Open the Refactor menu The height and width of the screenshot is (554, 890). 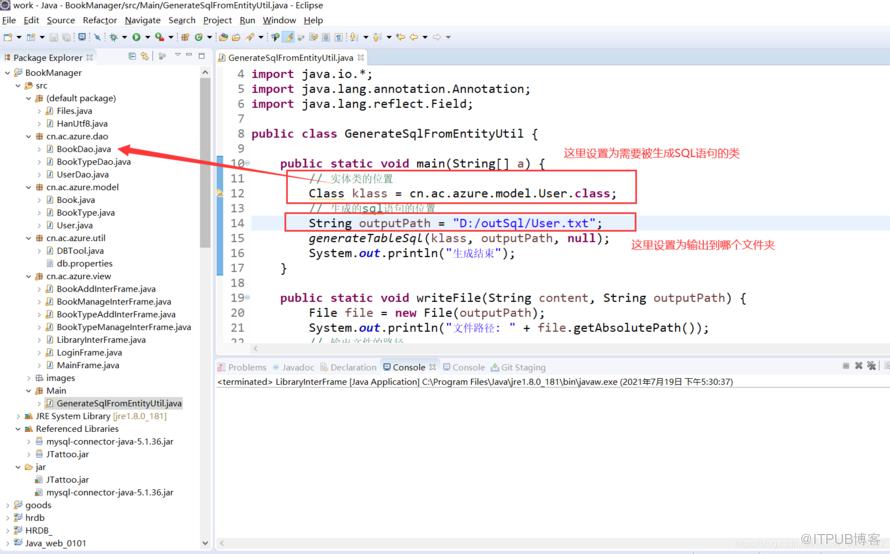click(100, 20)
